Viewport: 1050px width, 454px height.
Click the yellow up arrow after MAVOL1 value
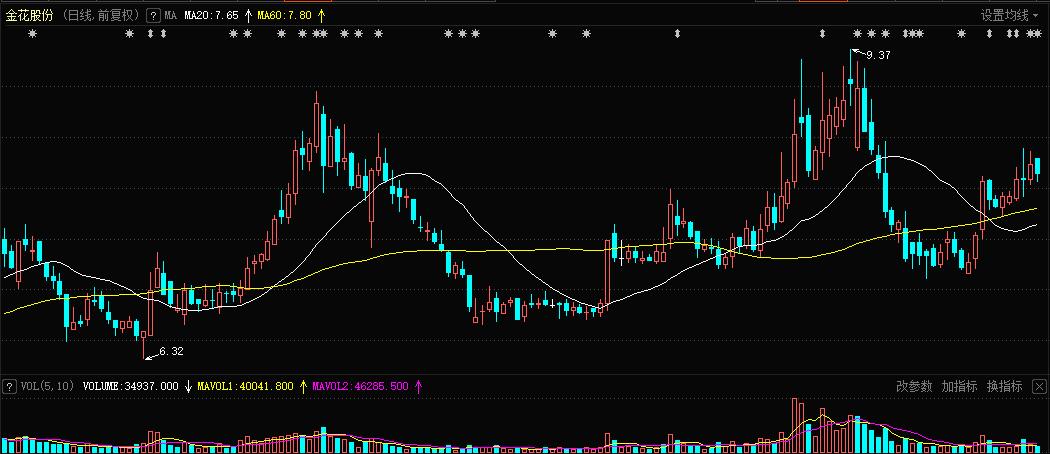pos(303,386)
